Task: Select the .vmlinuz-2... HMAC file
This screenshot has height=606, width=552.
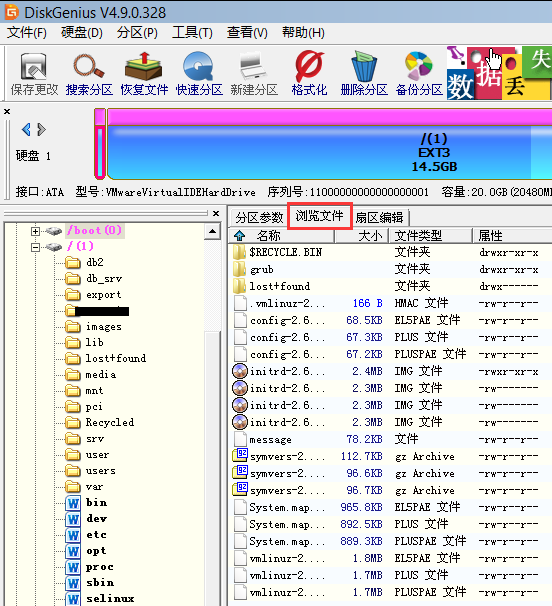Action: (390, 303)
